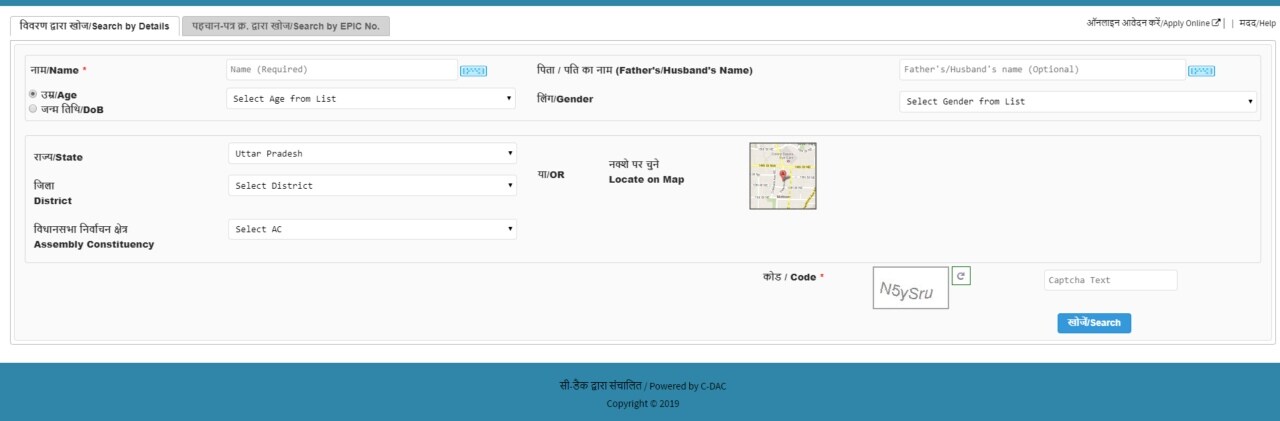Refresh the captcha code image

pyautogui.click(x=961, y=275)
